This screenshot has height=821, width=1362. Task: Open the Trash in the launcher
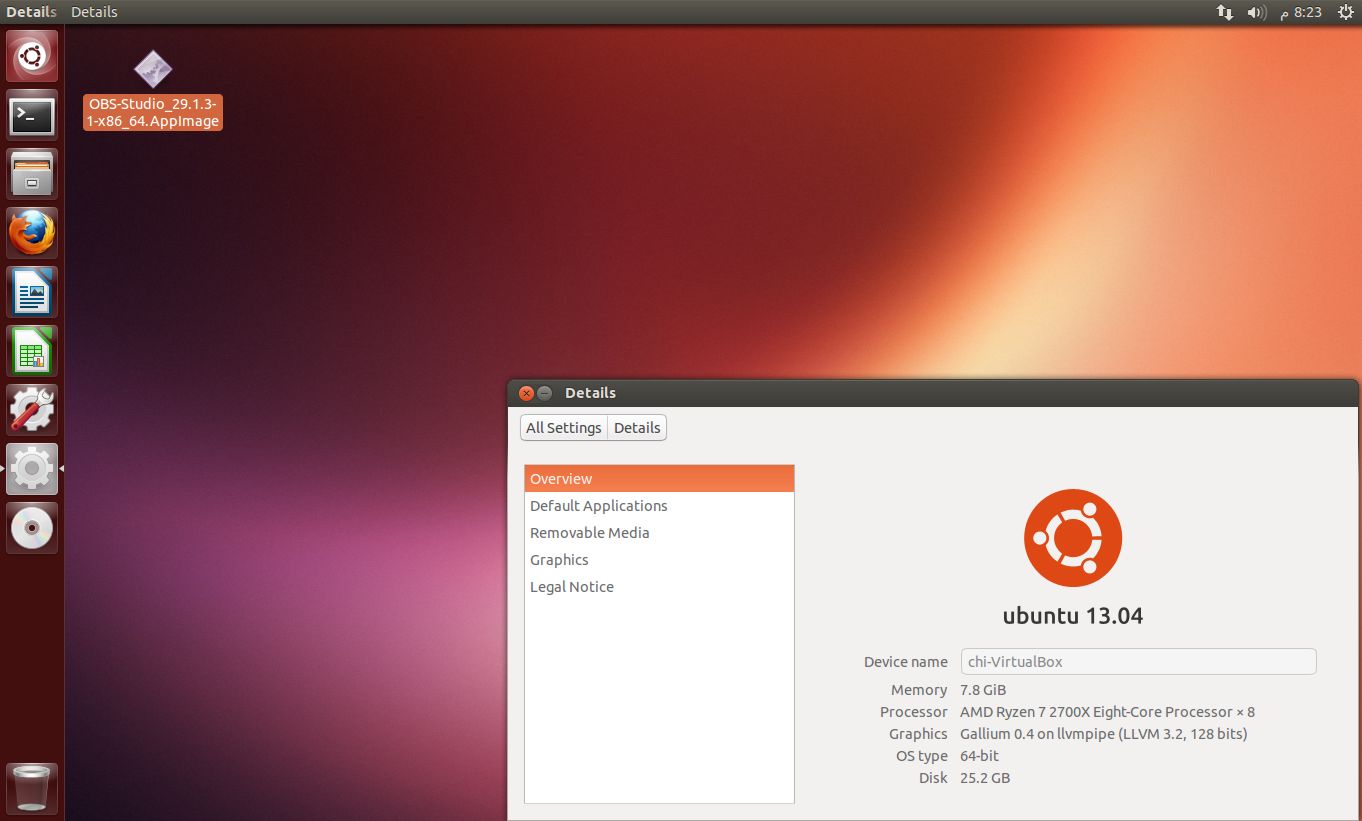pyautogui.click(x=32, y=788)
